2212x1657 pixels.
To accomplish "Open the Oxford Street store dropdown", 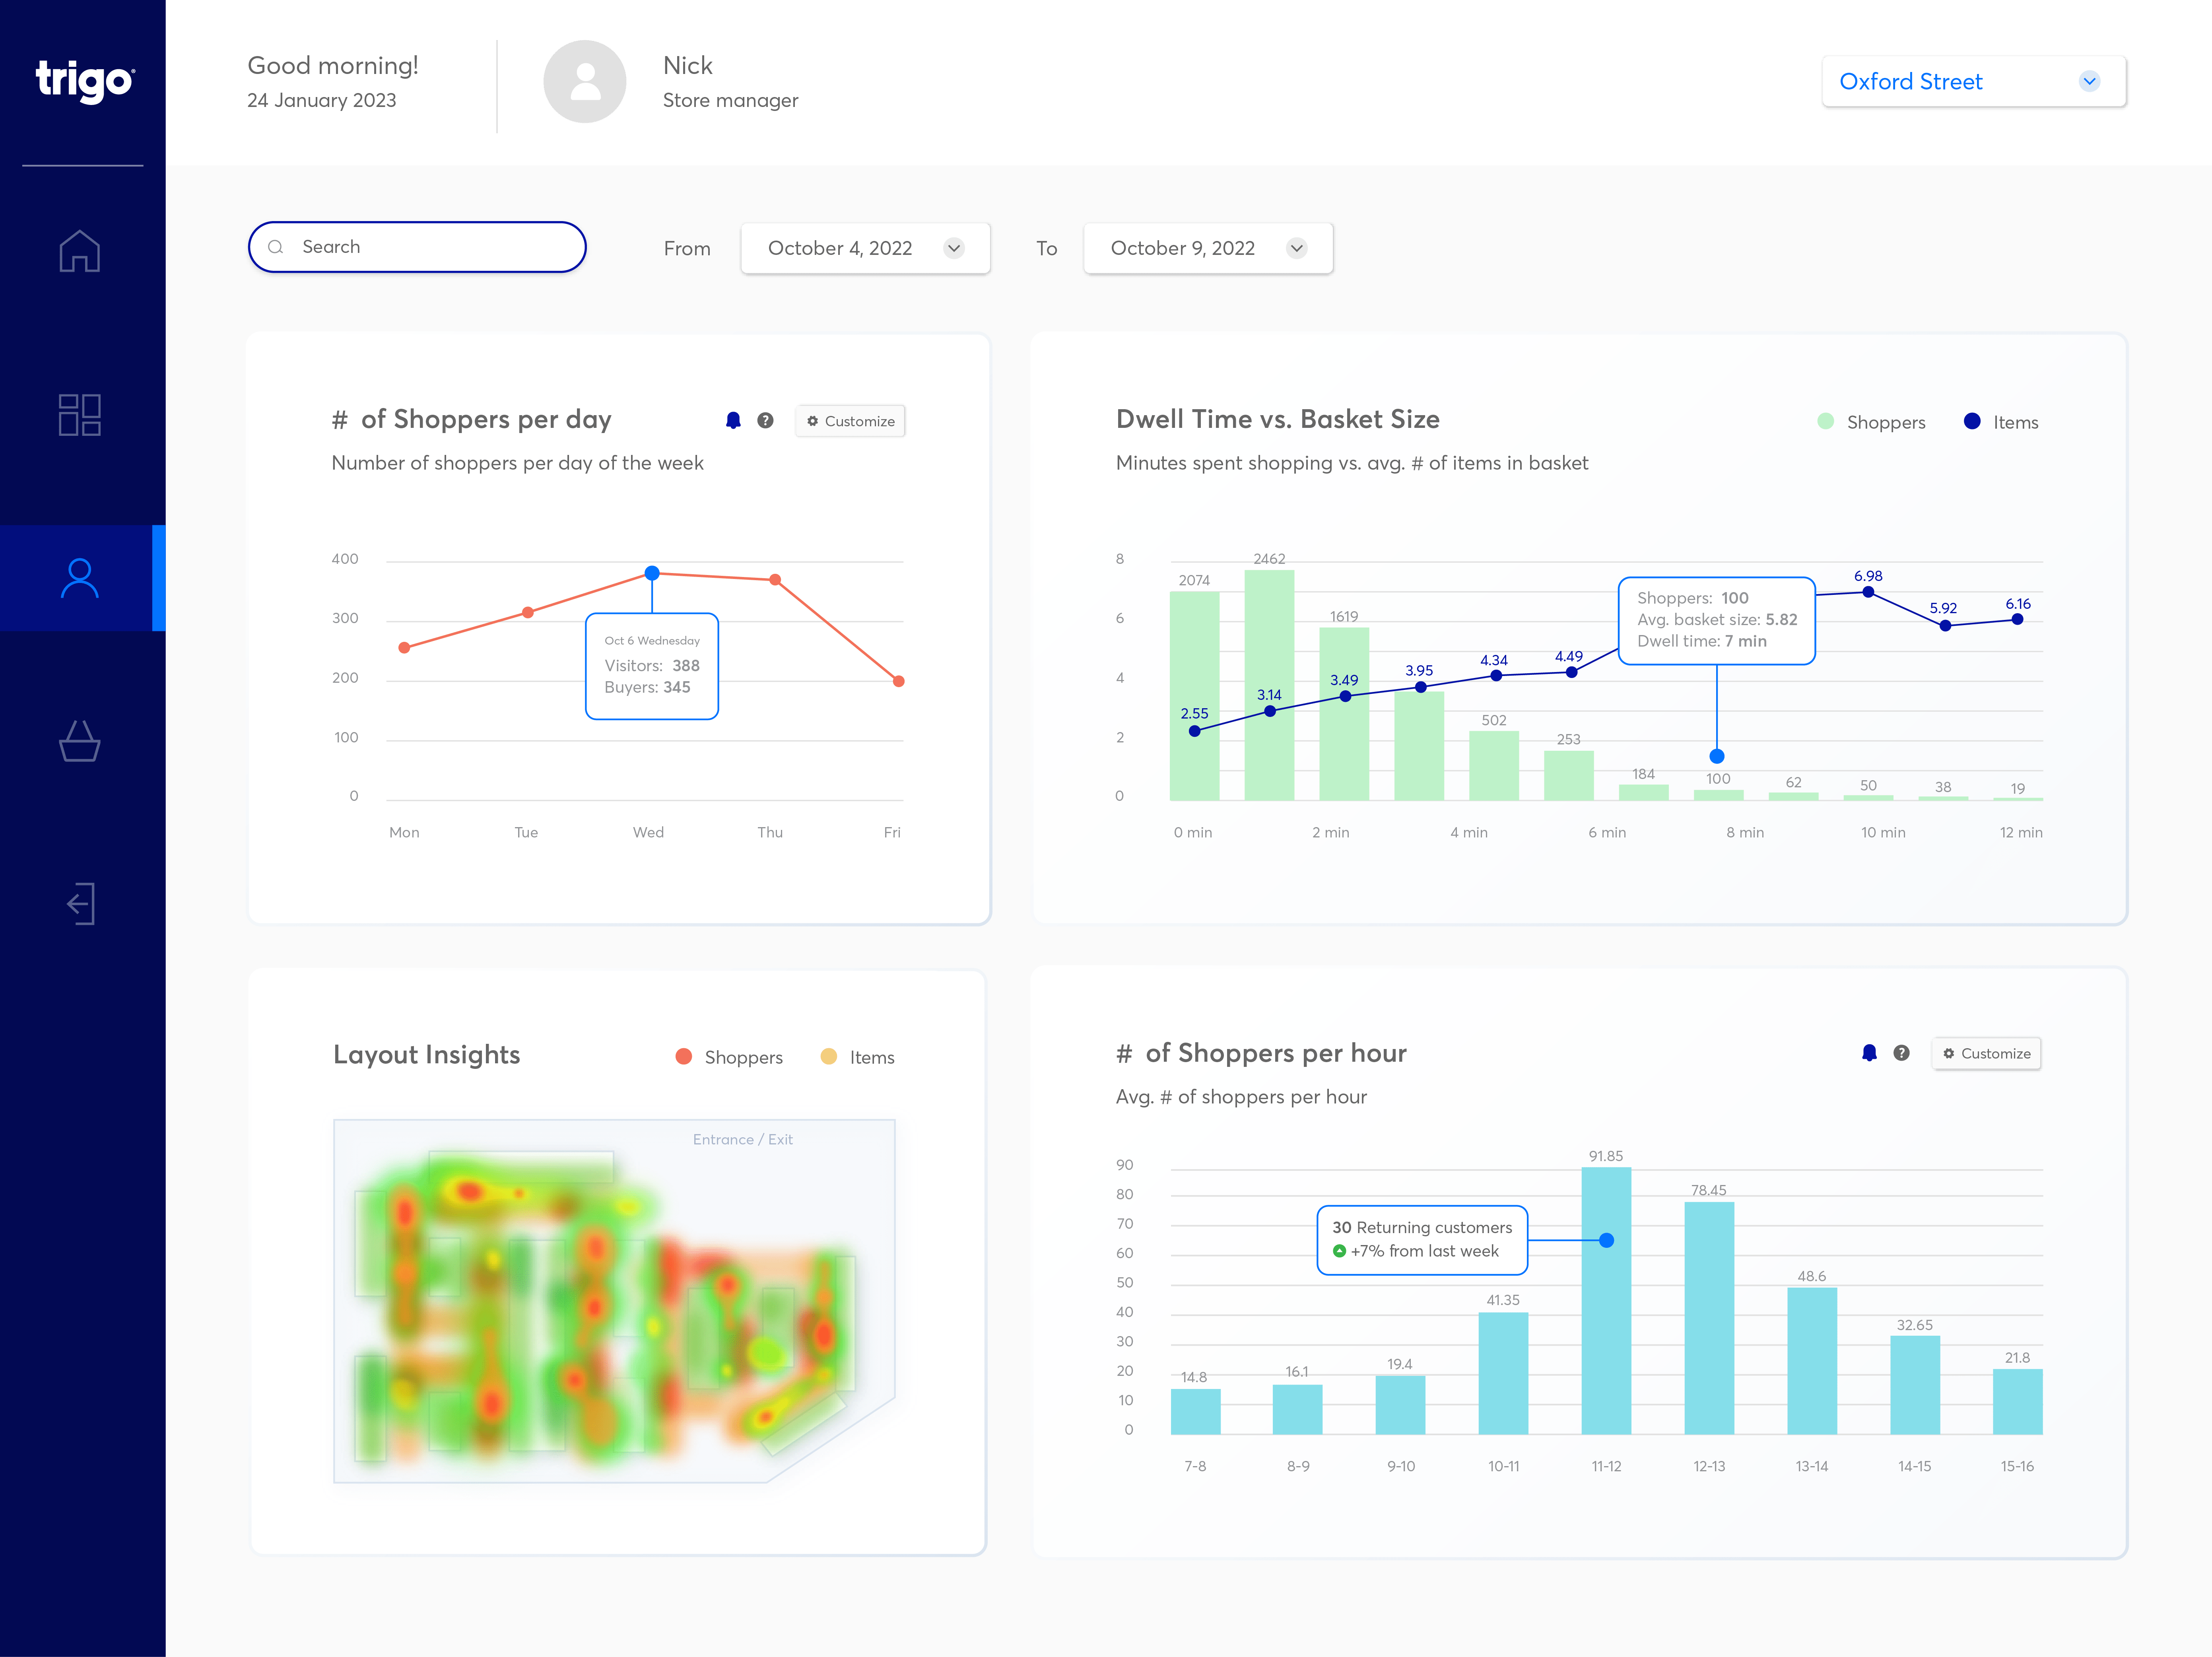I will [1973, 82].
